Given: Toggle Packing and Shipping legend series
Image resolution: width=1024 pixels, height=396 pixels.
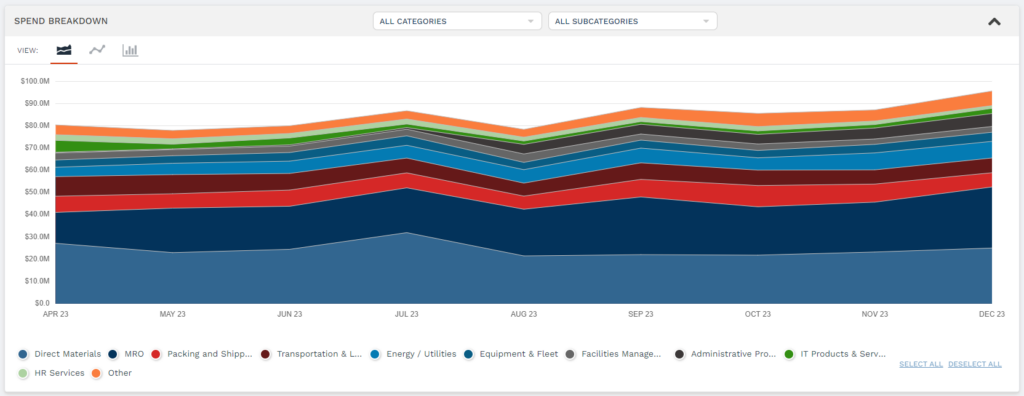Looking at the screenshot, I should pyautogui.click(x=201, y=354).
